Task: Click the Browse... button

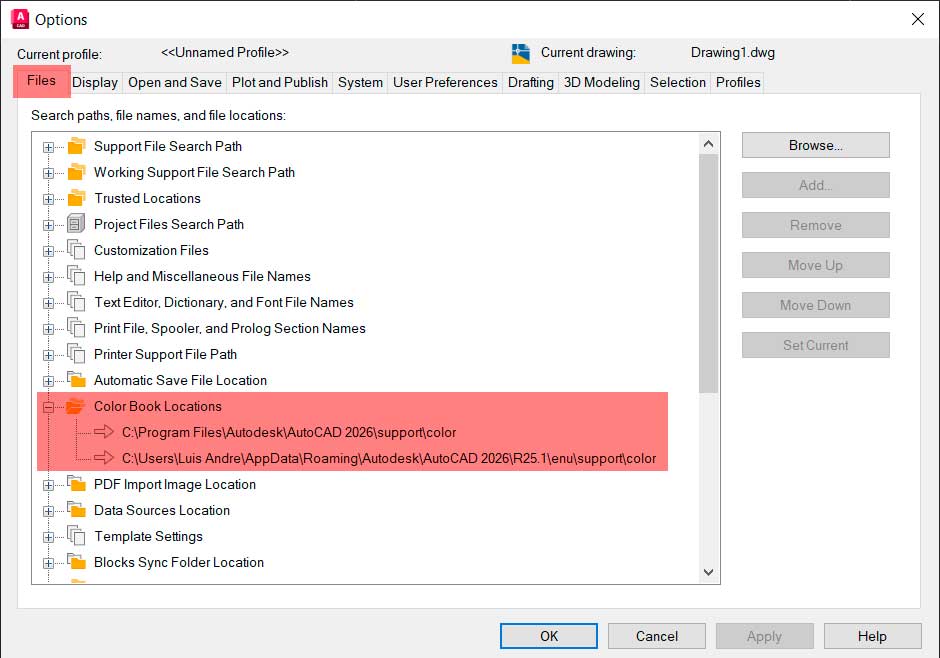Action: click(x=815, y=145)
